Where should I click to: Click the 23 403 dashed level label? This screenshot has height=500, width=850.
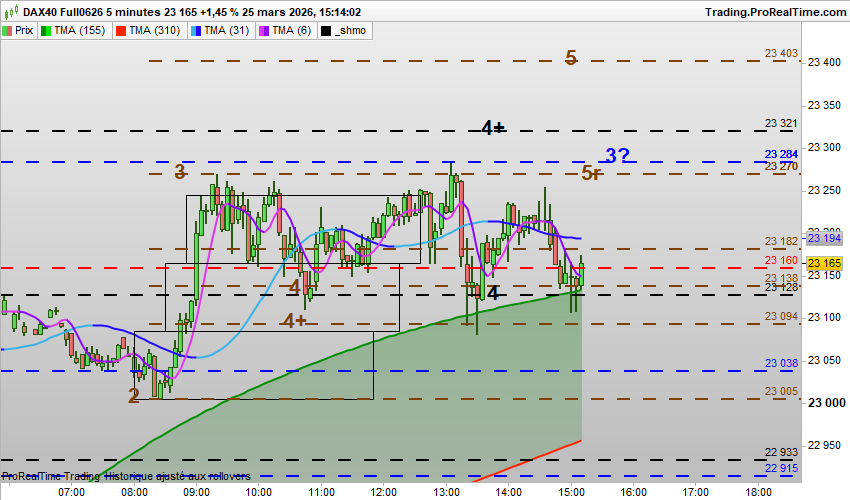click(x=781, y=53)
